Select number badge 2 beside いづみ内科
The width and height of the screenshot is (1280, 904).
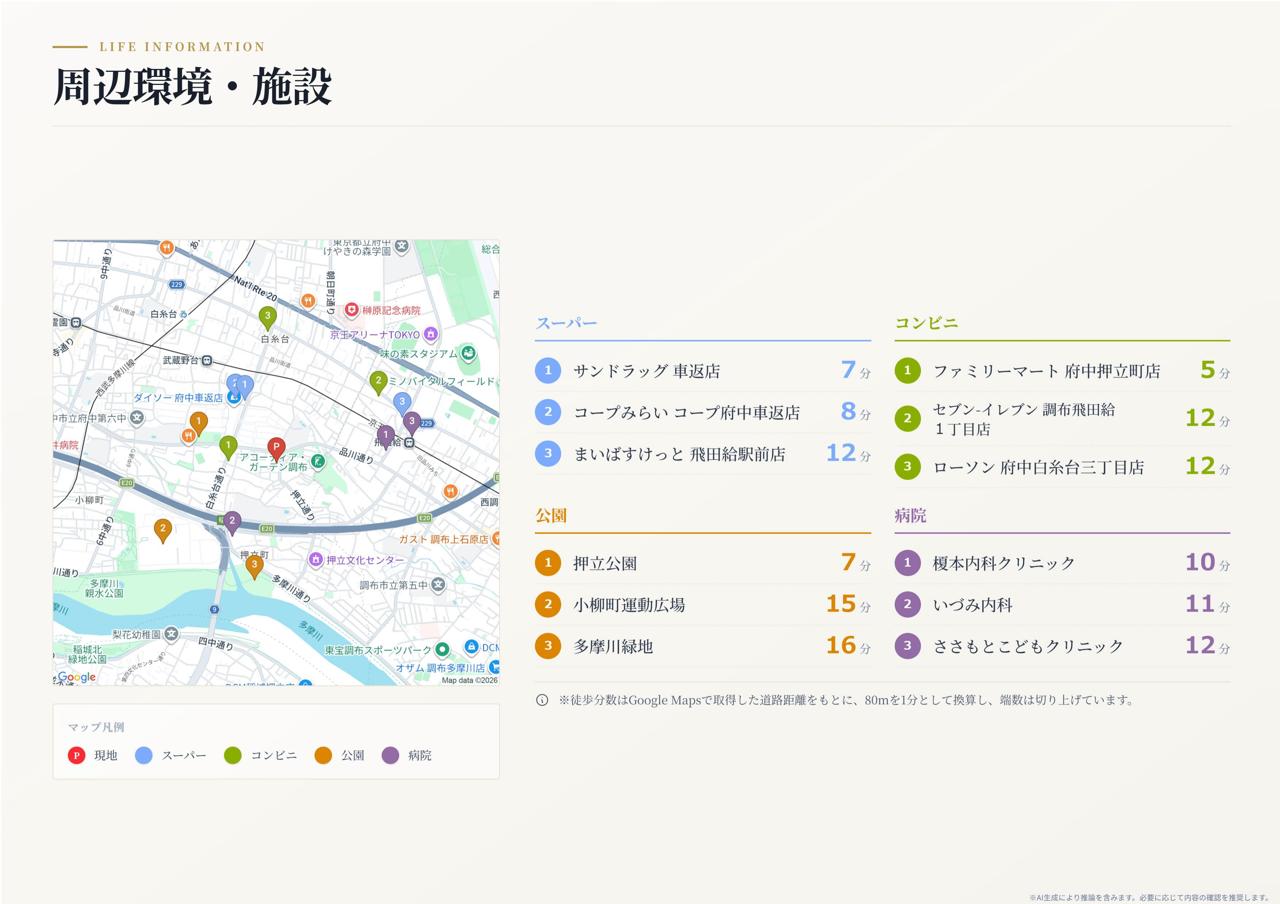(x=907, y=605)
